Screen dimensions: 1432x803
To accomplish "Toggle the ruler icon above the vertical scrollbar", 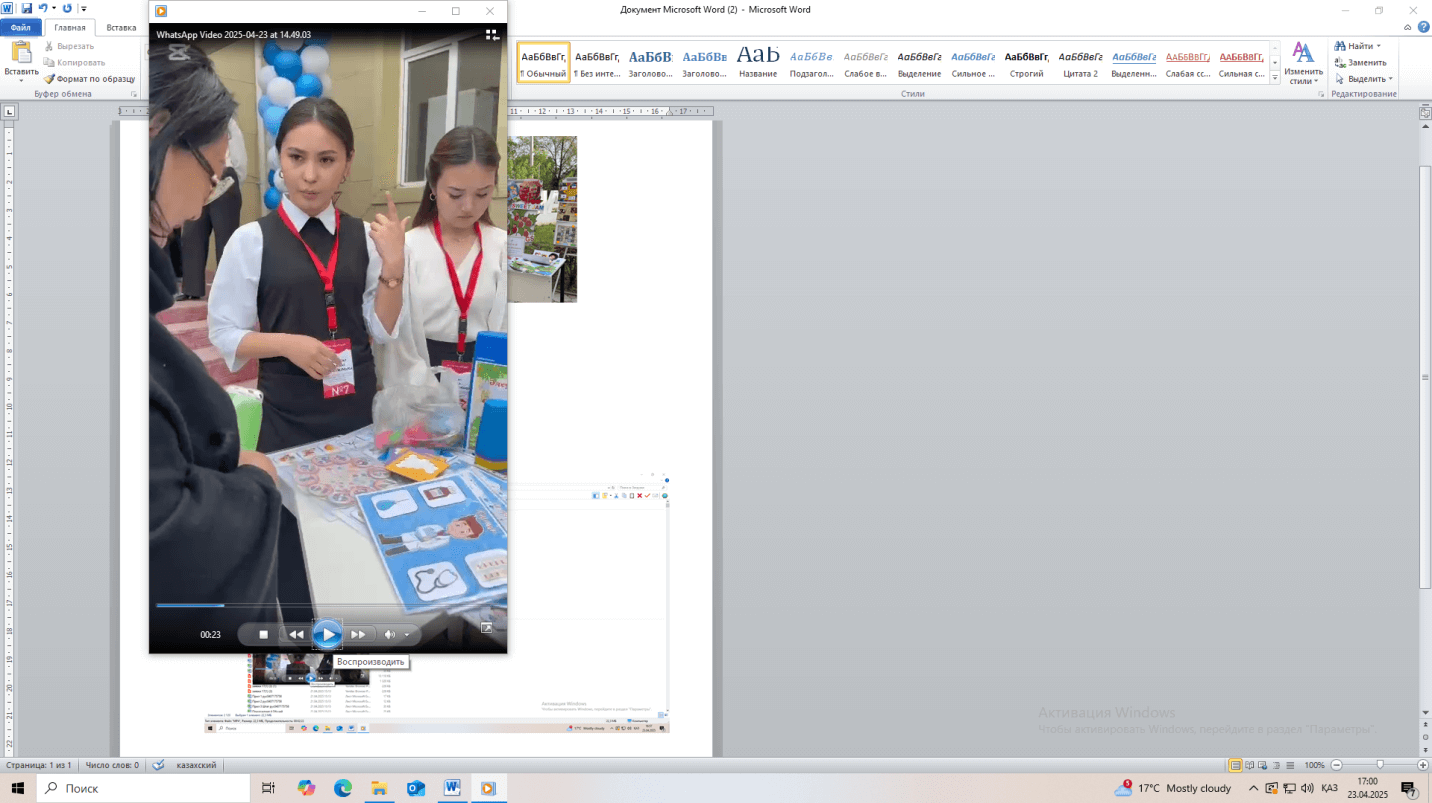I will click(1425, 113).
